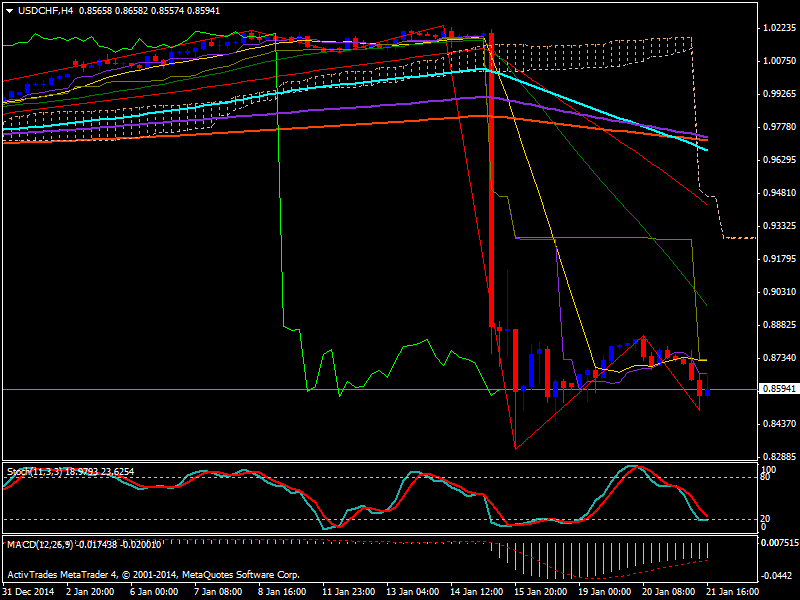Click the 0.97780 price axis label
800x600 pixels.
click(779, 127)
